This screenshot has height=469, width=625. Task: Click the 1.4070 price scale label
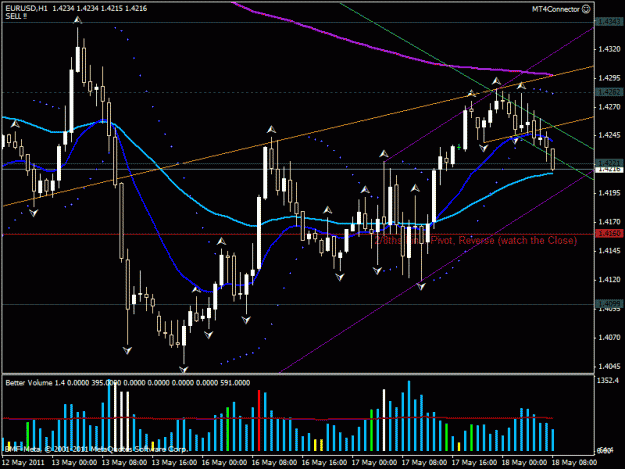(x=609, y=337)
